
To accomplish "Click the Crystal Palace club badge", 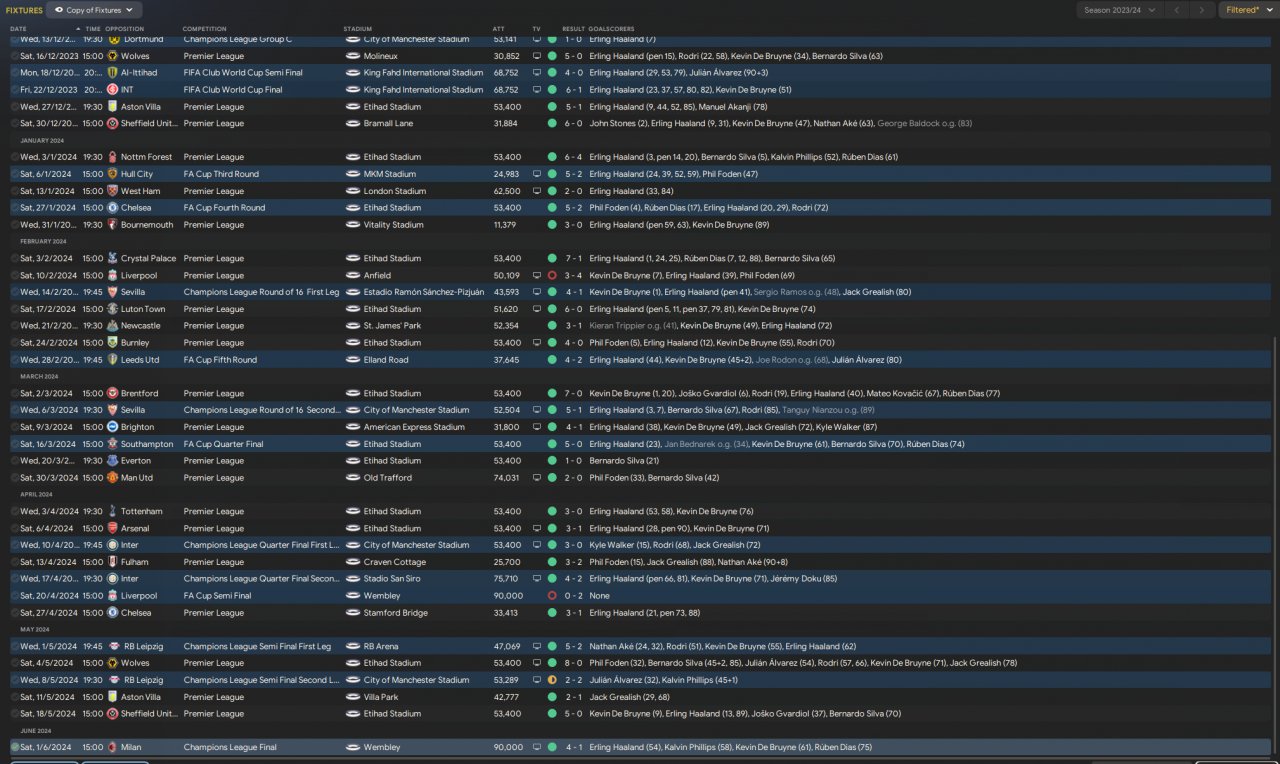I will [113, 258].
